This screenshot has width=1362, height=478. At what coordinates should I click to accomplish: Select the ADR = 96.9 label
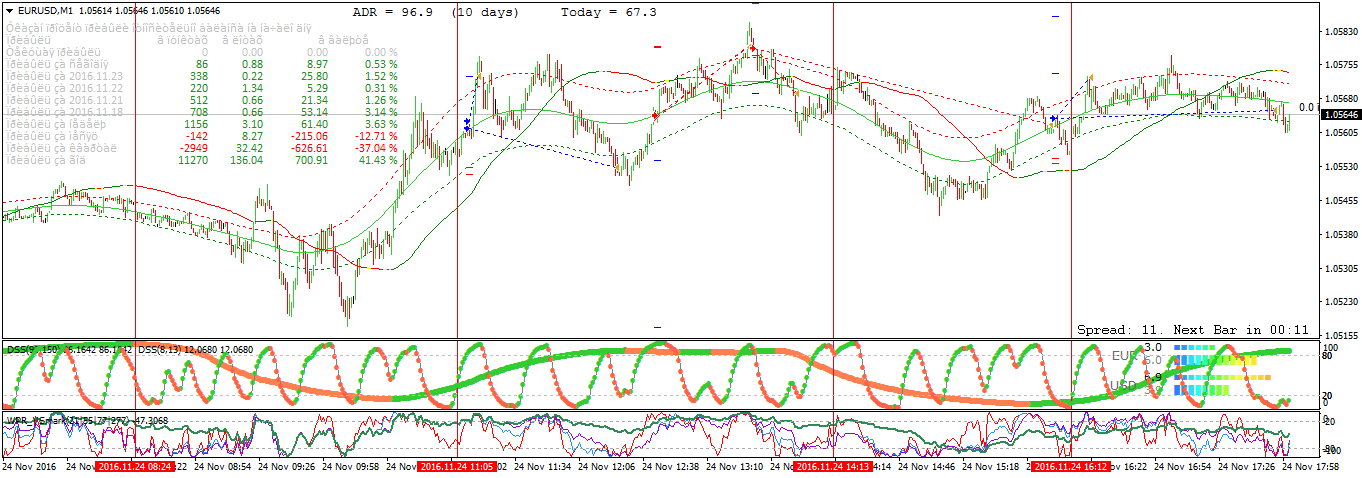pyautogui.click(x=391, y=12)
